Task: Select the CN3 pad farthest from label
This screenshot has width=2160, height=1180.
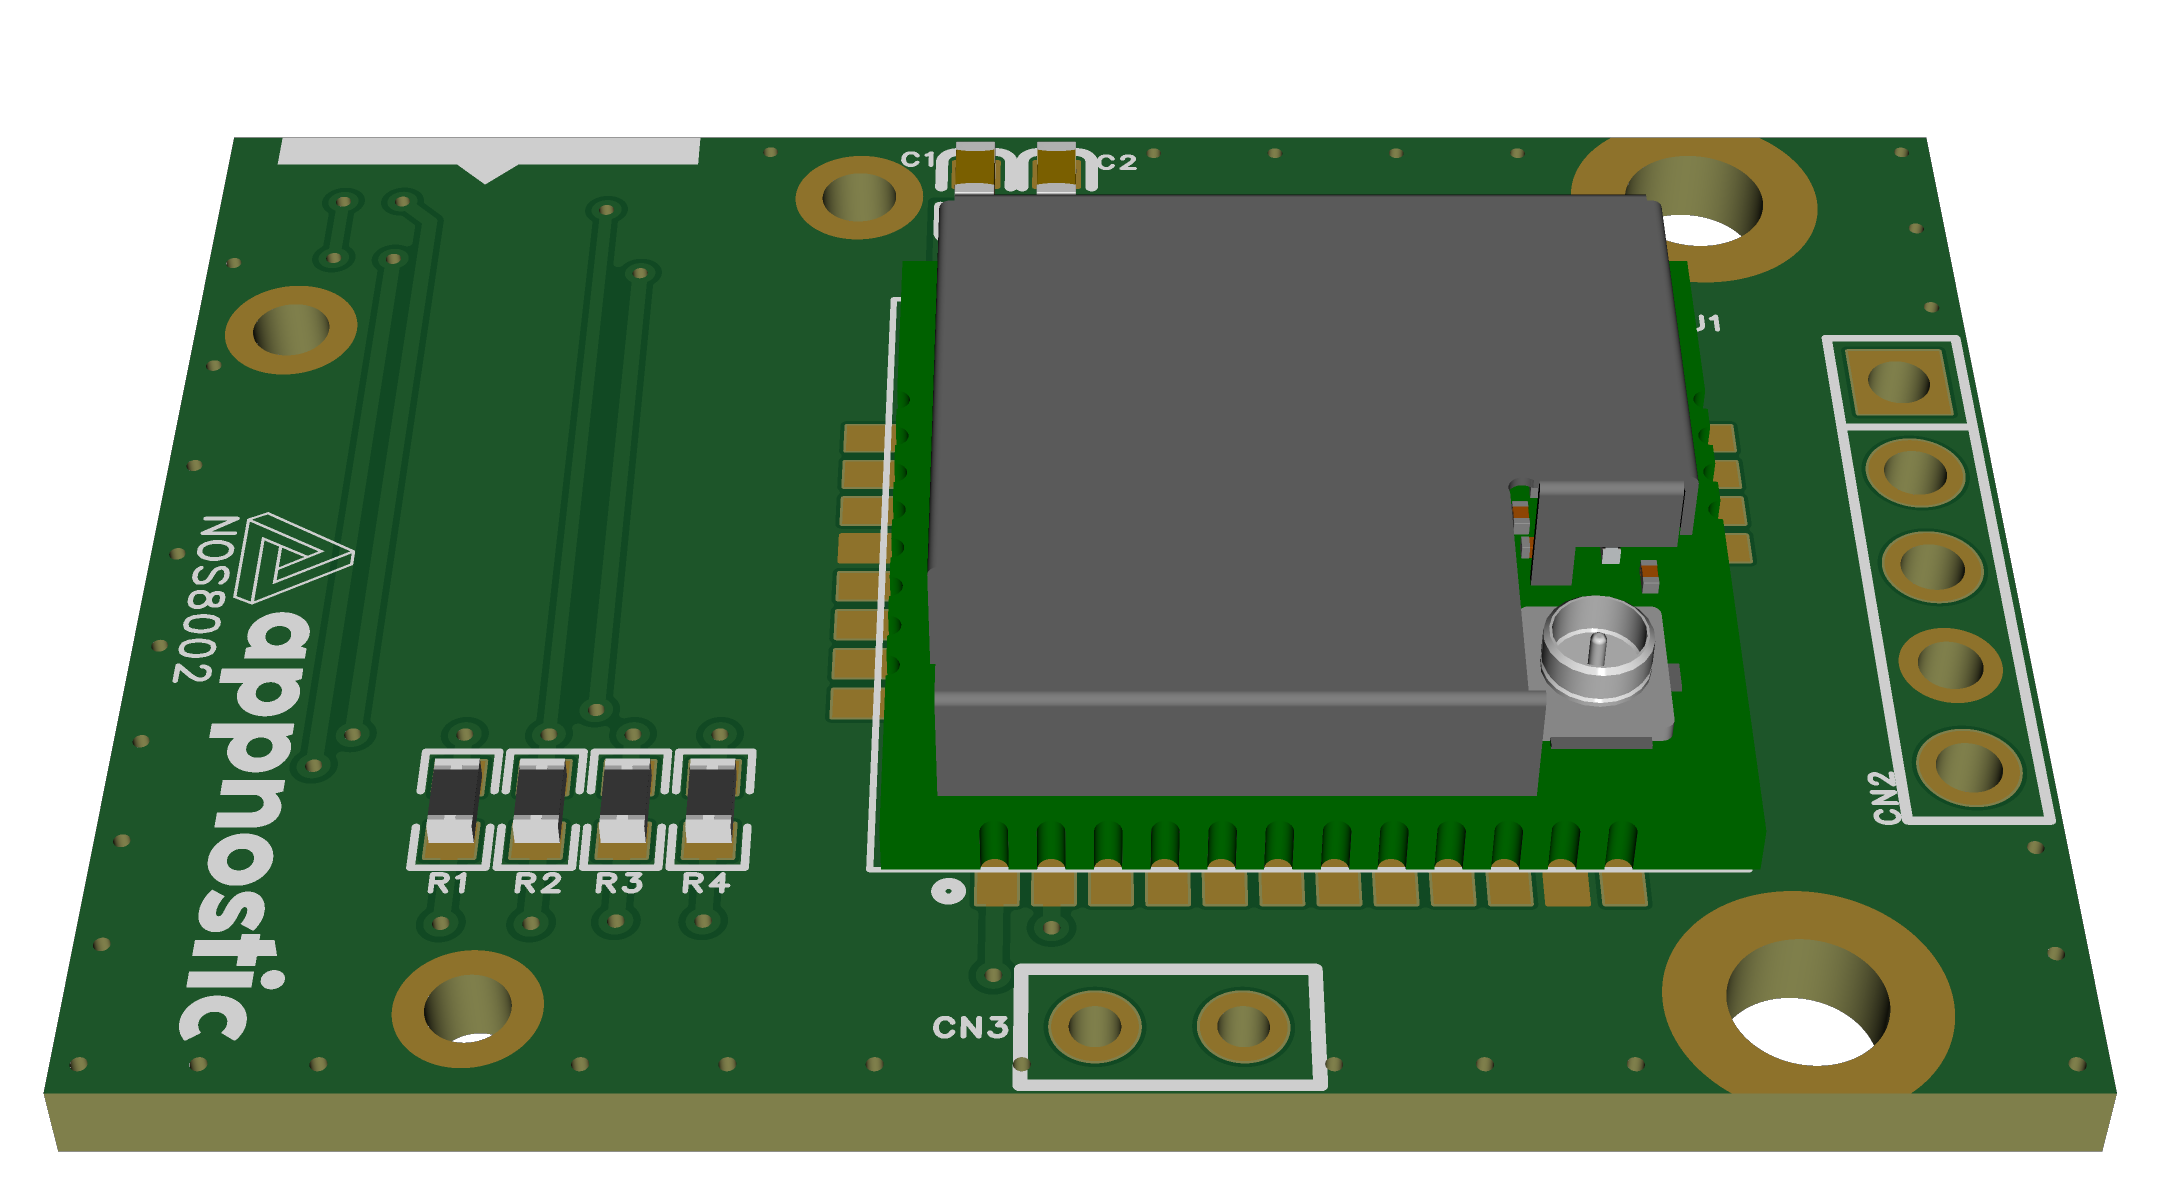Action: (x=1243, y=1027)
